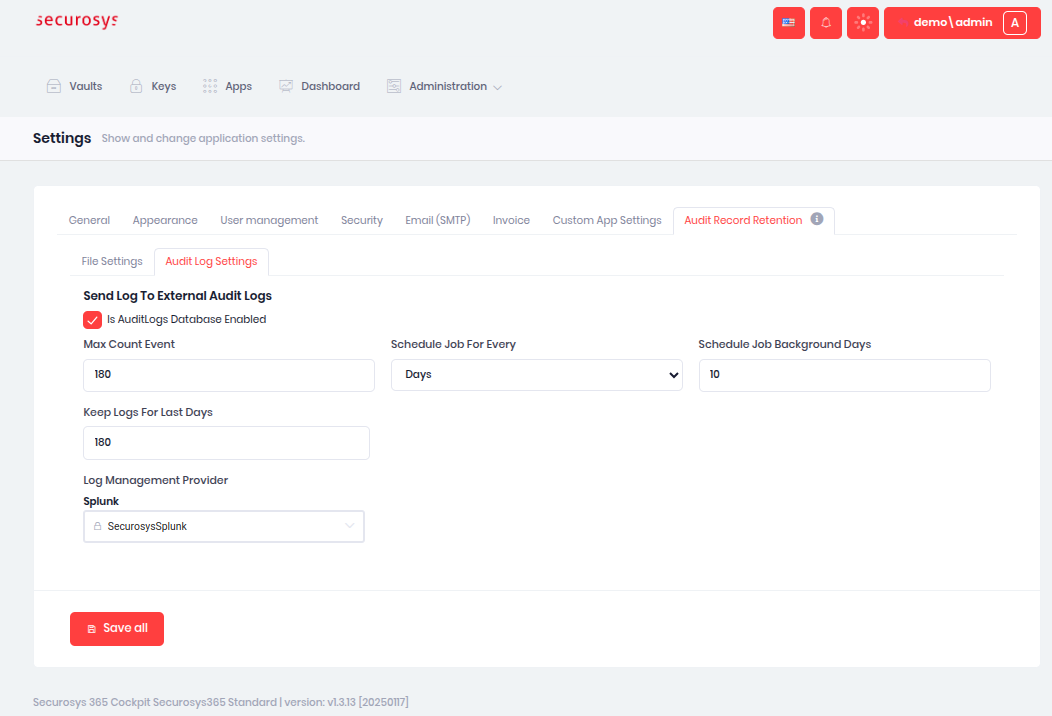Click the user avatar letter A
The width and height of the screenshot is (1052, 716).
pos(1014,23)
